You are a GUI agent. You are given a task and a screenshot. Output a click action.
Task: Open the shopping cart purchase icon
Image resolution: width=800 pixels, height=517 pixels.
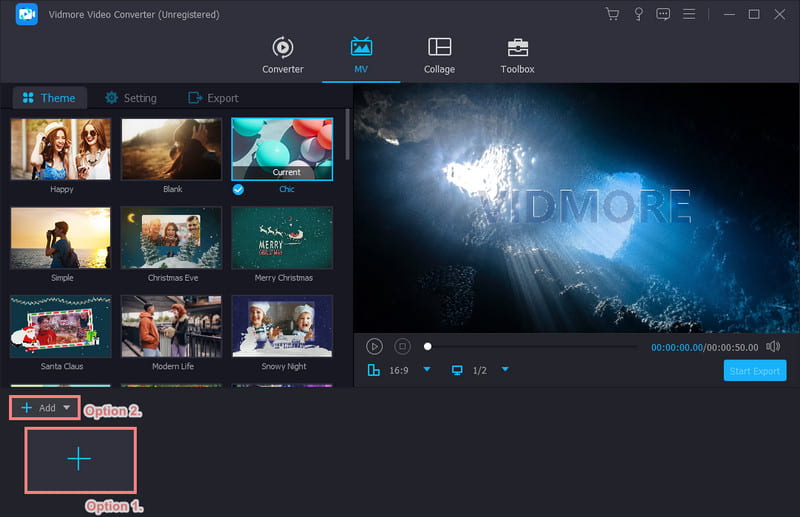(612, 14)
